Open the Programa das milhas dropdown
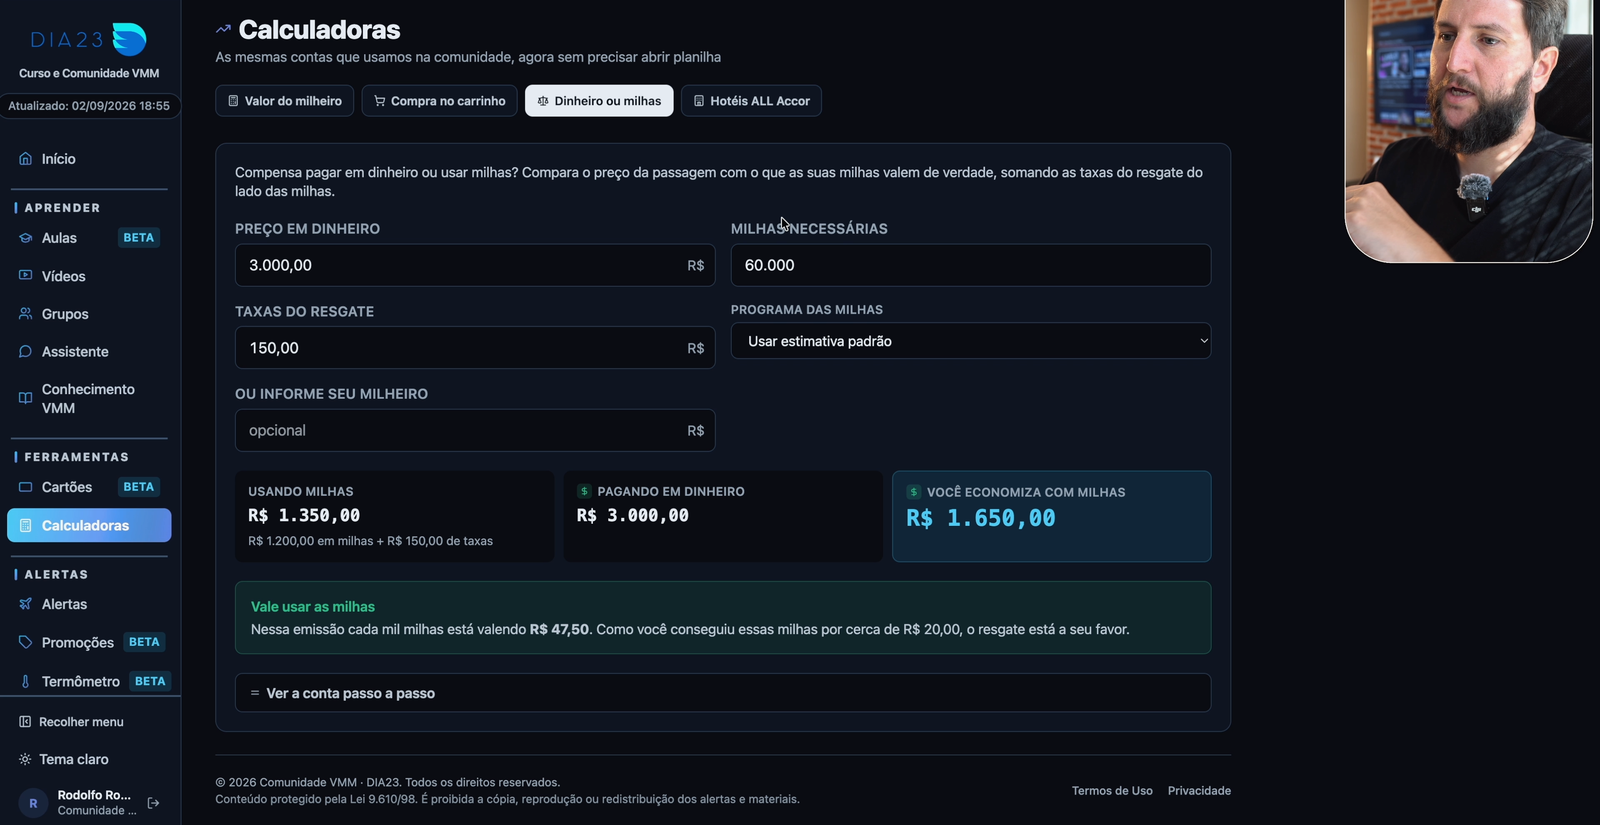The height and width of the screenshot is (825, 1600). 971,341
